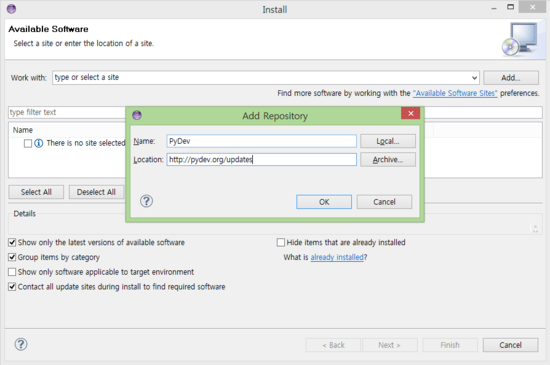
Task: Click the help icon in Add Repository dialog
Action: coord(146,201)
